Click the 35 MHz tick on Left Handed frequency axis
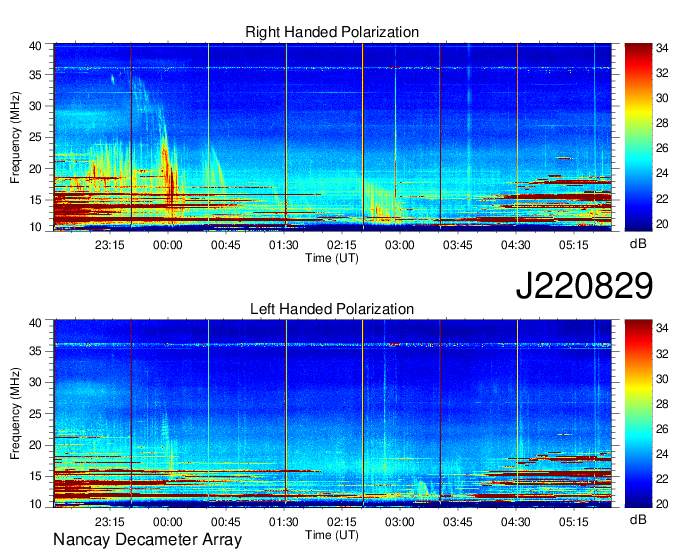 (x=35, y=351)
